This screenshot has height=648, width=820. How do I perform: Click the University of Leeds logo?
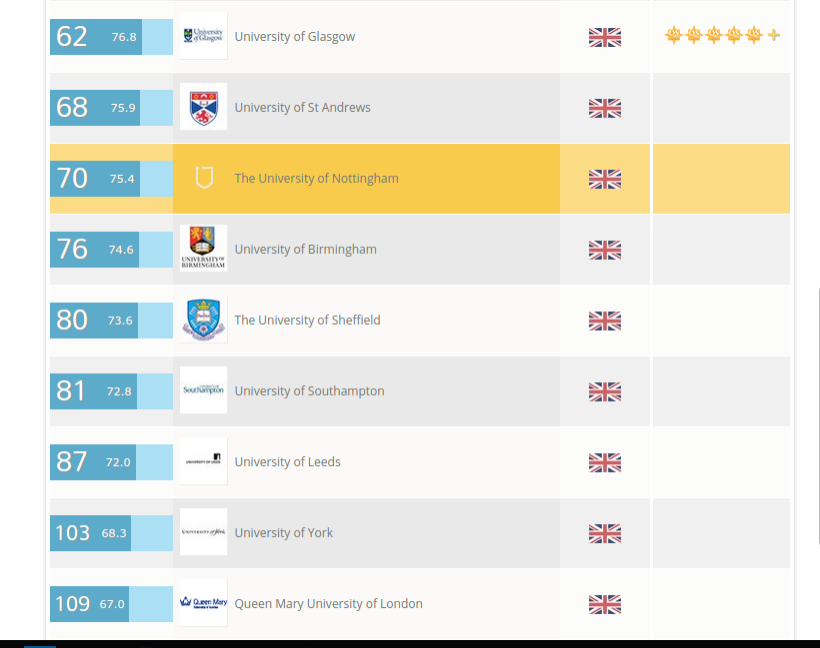[x=203, y=461]
